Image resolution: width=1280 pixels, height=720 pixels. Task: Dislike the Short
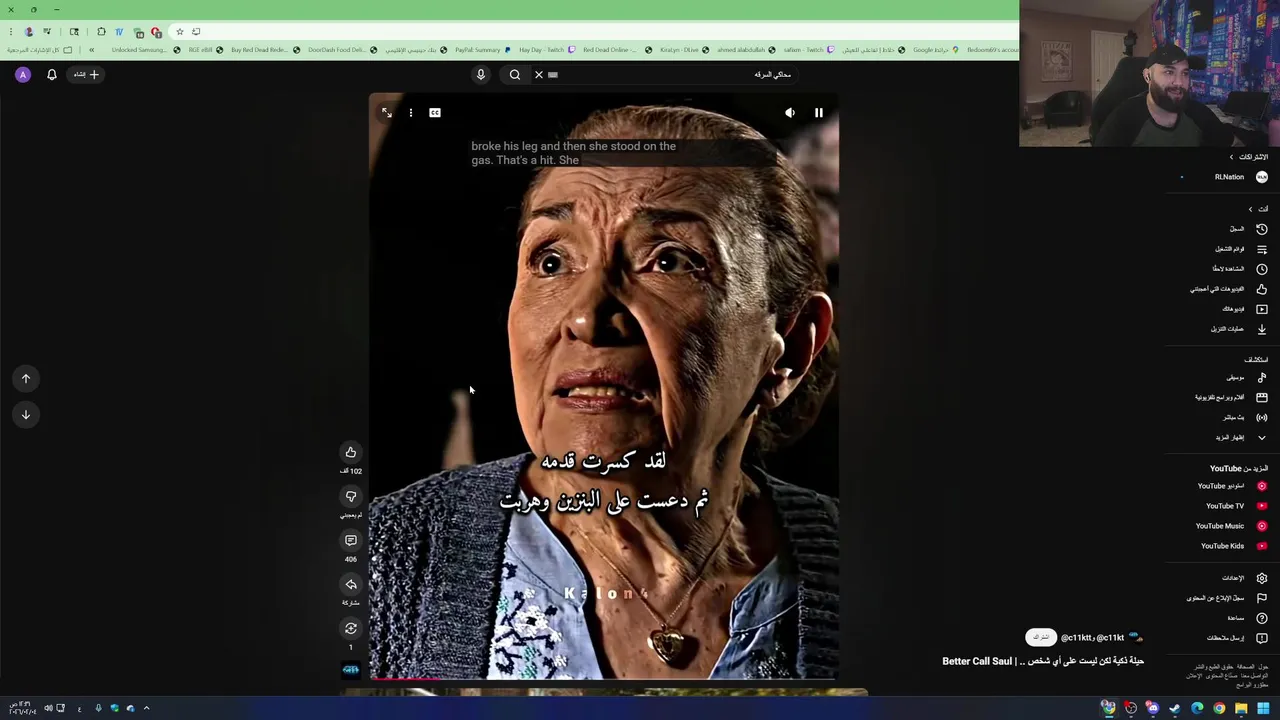tap(350, 497)
